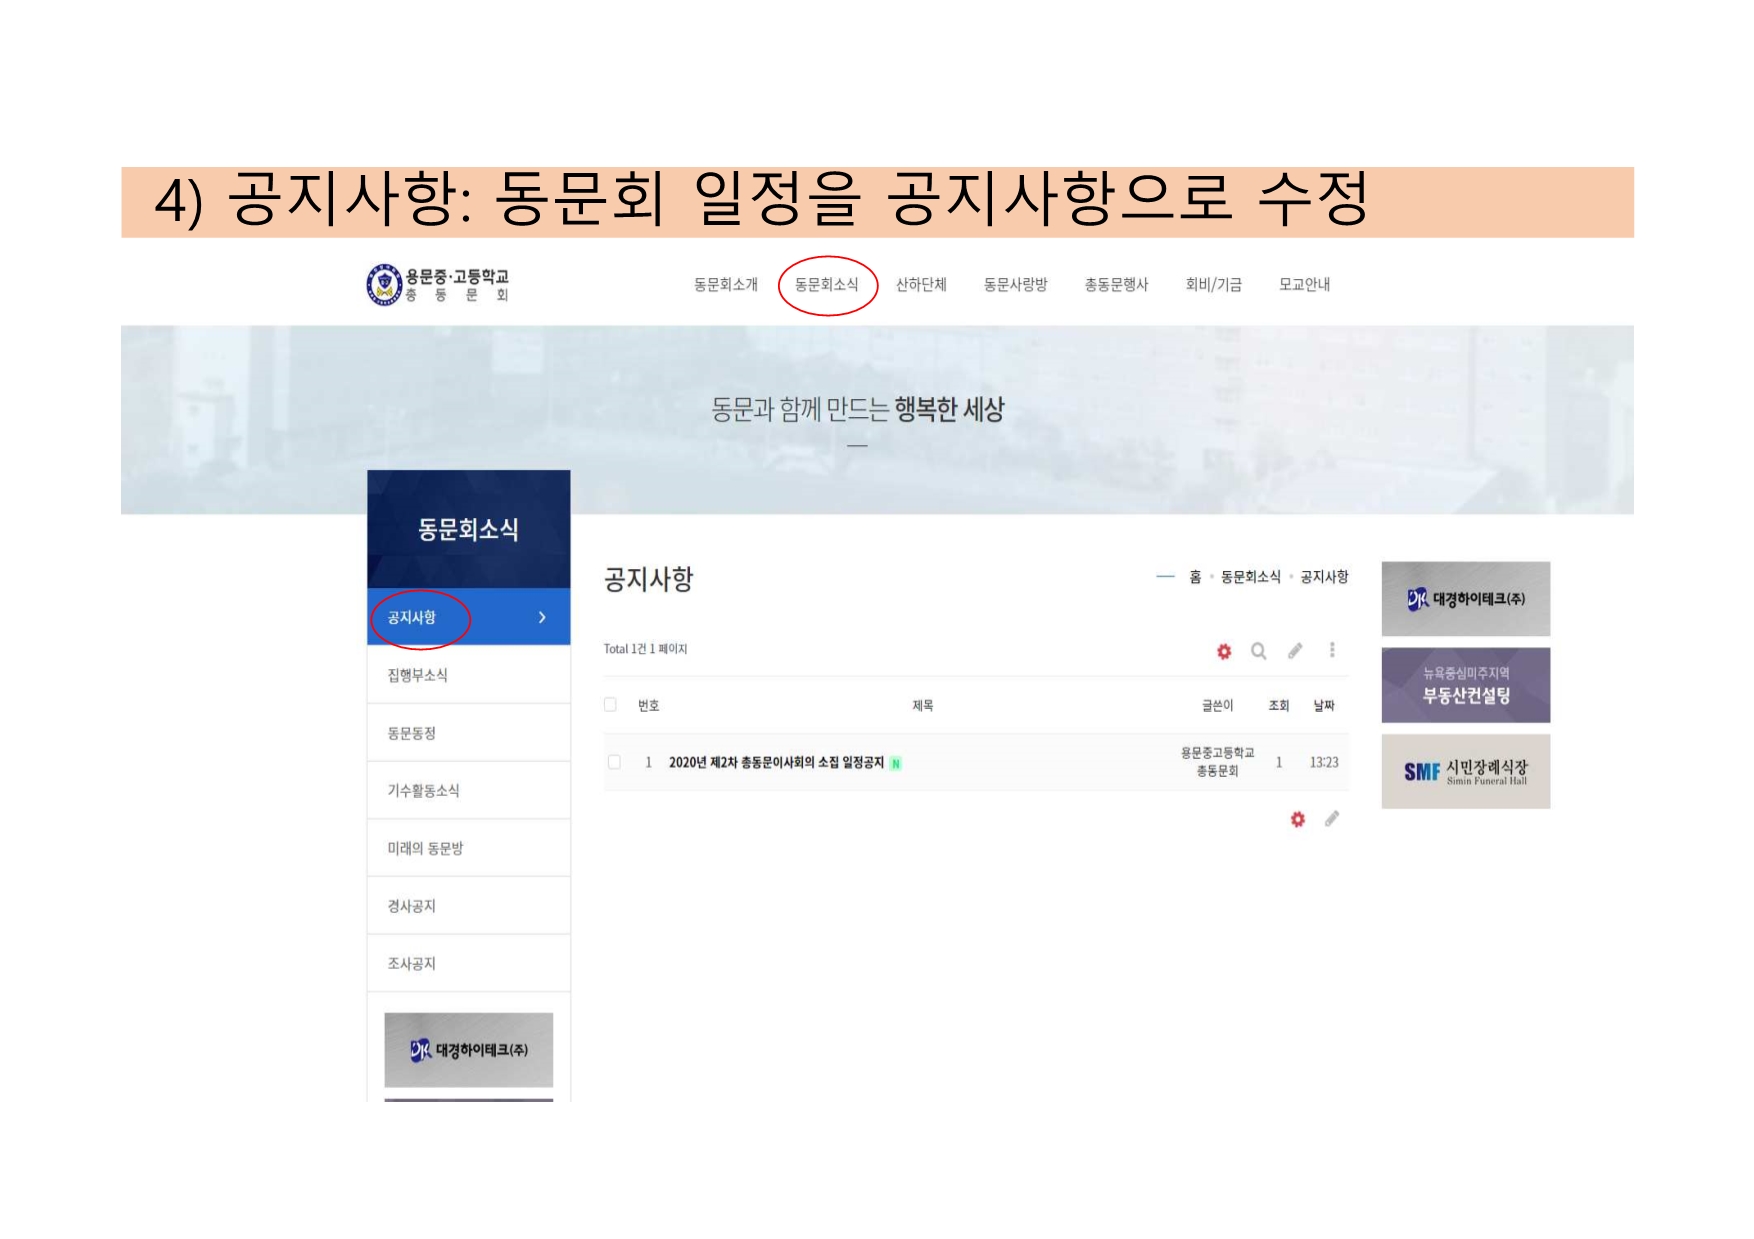Open the vertical three-dot more menu
The image size is (1754, 1239).
click(1332, 650)
